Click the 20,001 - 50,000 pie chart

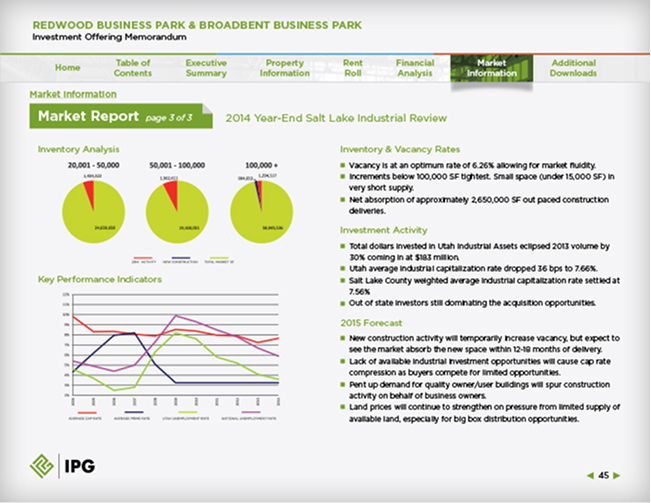93,212
